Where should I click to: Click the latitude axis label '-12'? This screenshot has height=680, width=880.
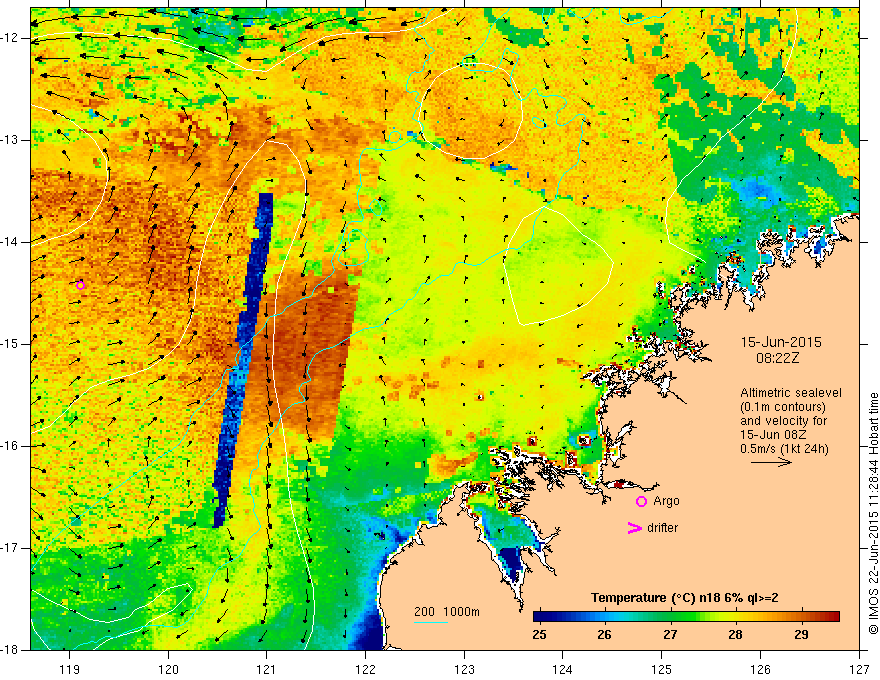pos(11,38)
